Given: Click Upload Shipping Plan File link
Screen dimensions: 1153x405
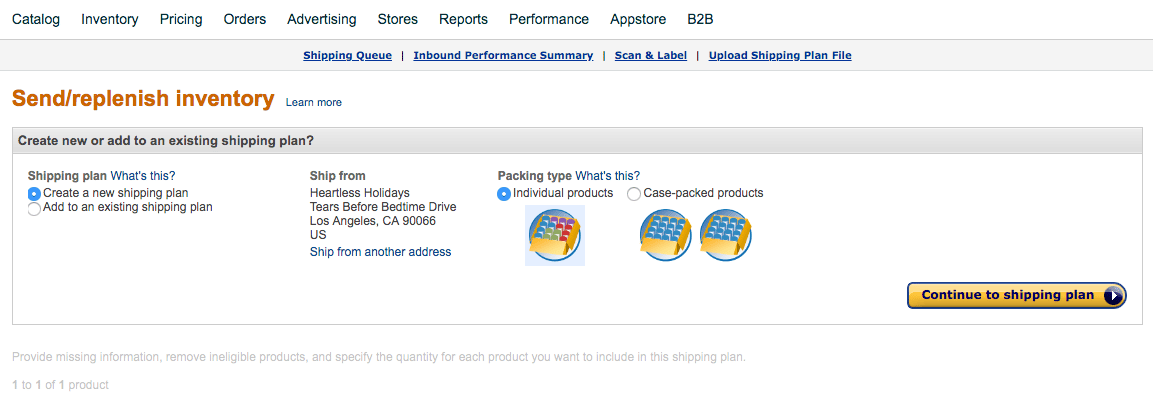Looking at the screenshot, I should (x=780, y=55).
